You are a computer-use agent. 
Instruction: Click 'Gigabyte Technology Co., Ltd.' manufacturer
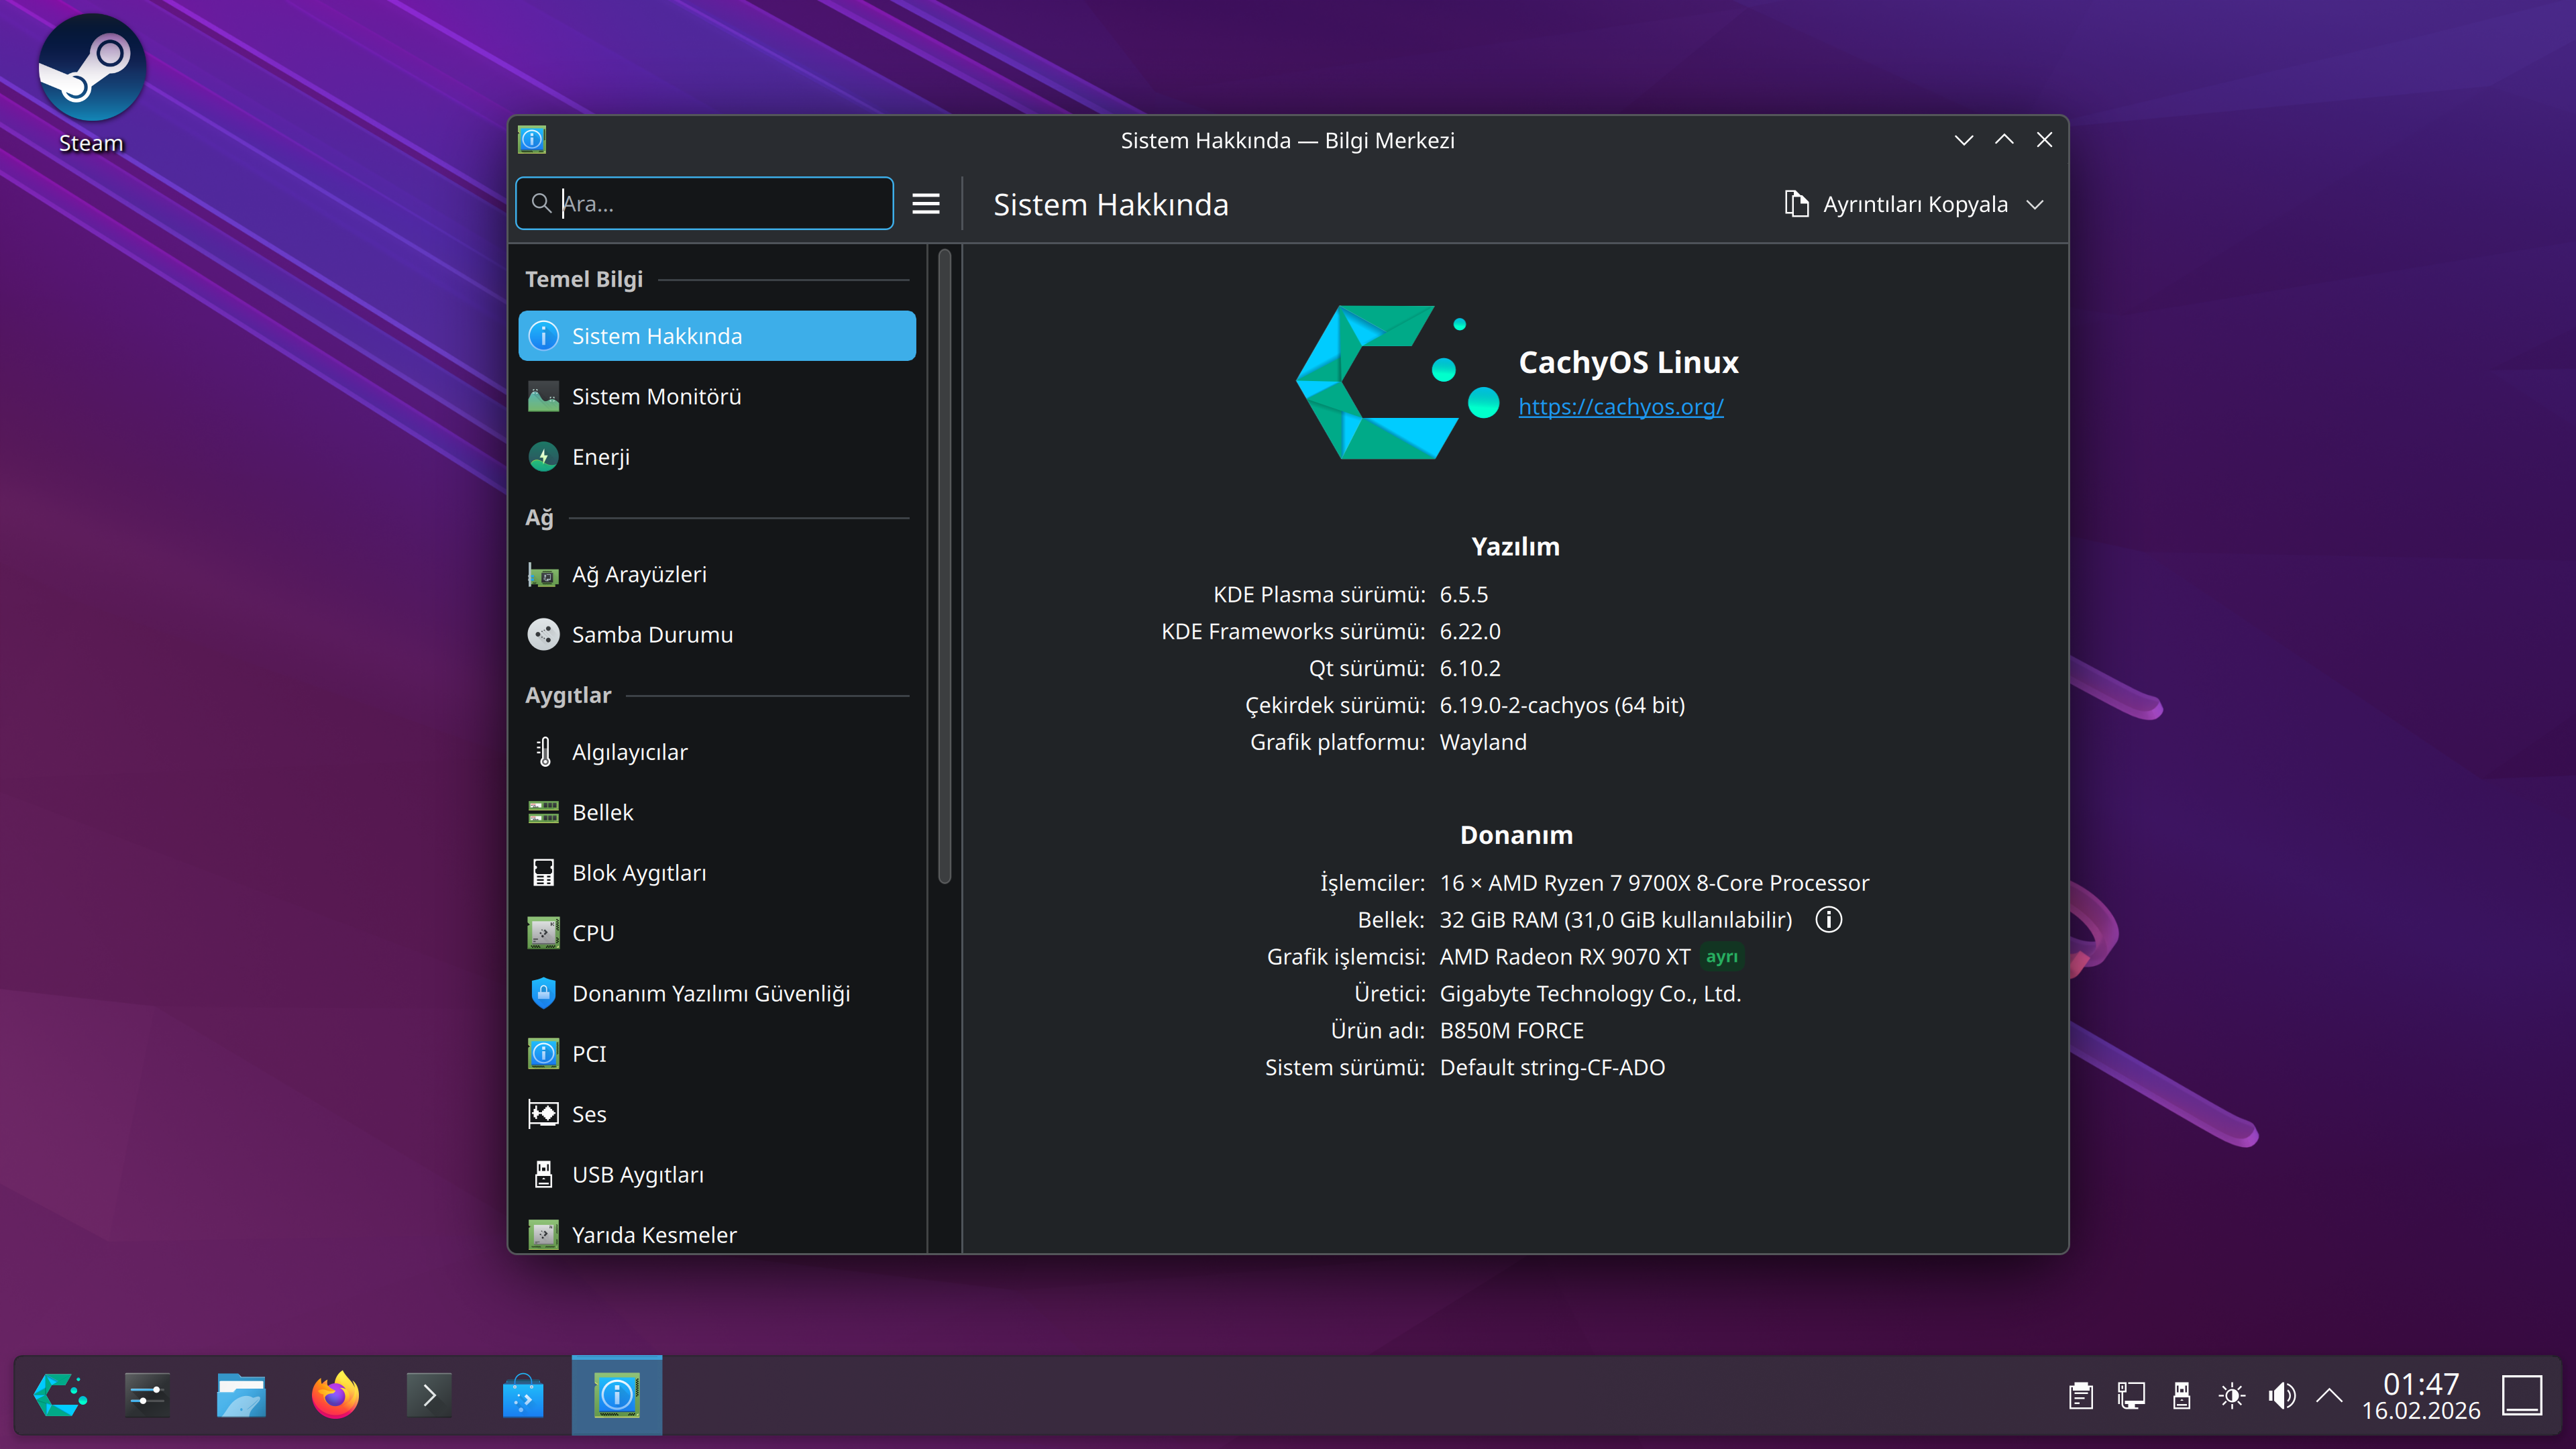click(x=1590, y=993)
